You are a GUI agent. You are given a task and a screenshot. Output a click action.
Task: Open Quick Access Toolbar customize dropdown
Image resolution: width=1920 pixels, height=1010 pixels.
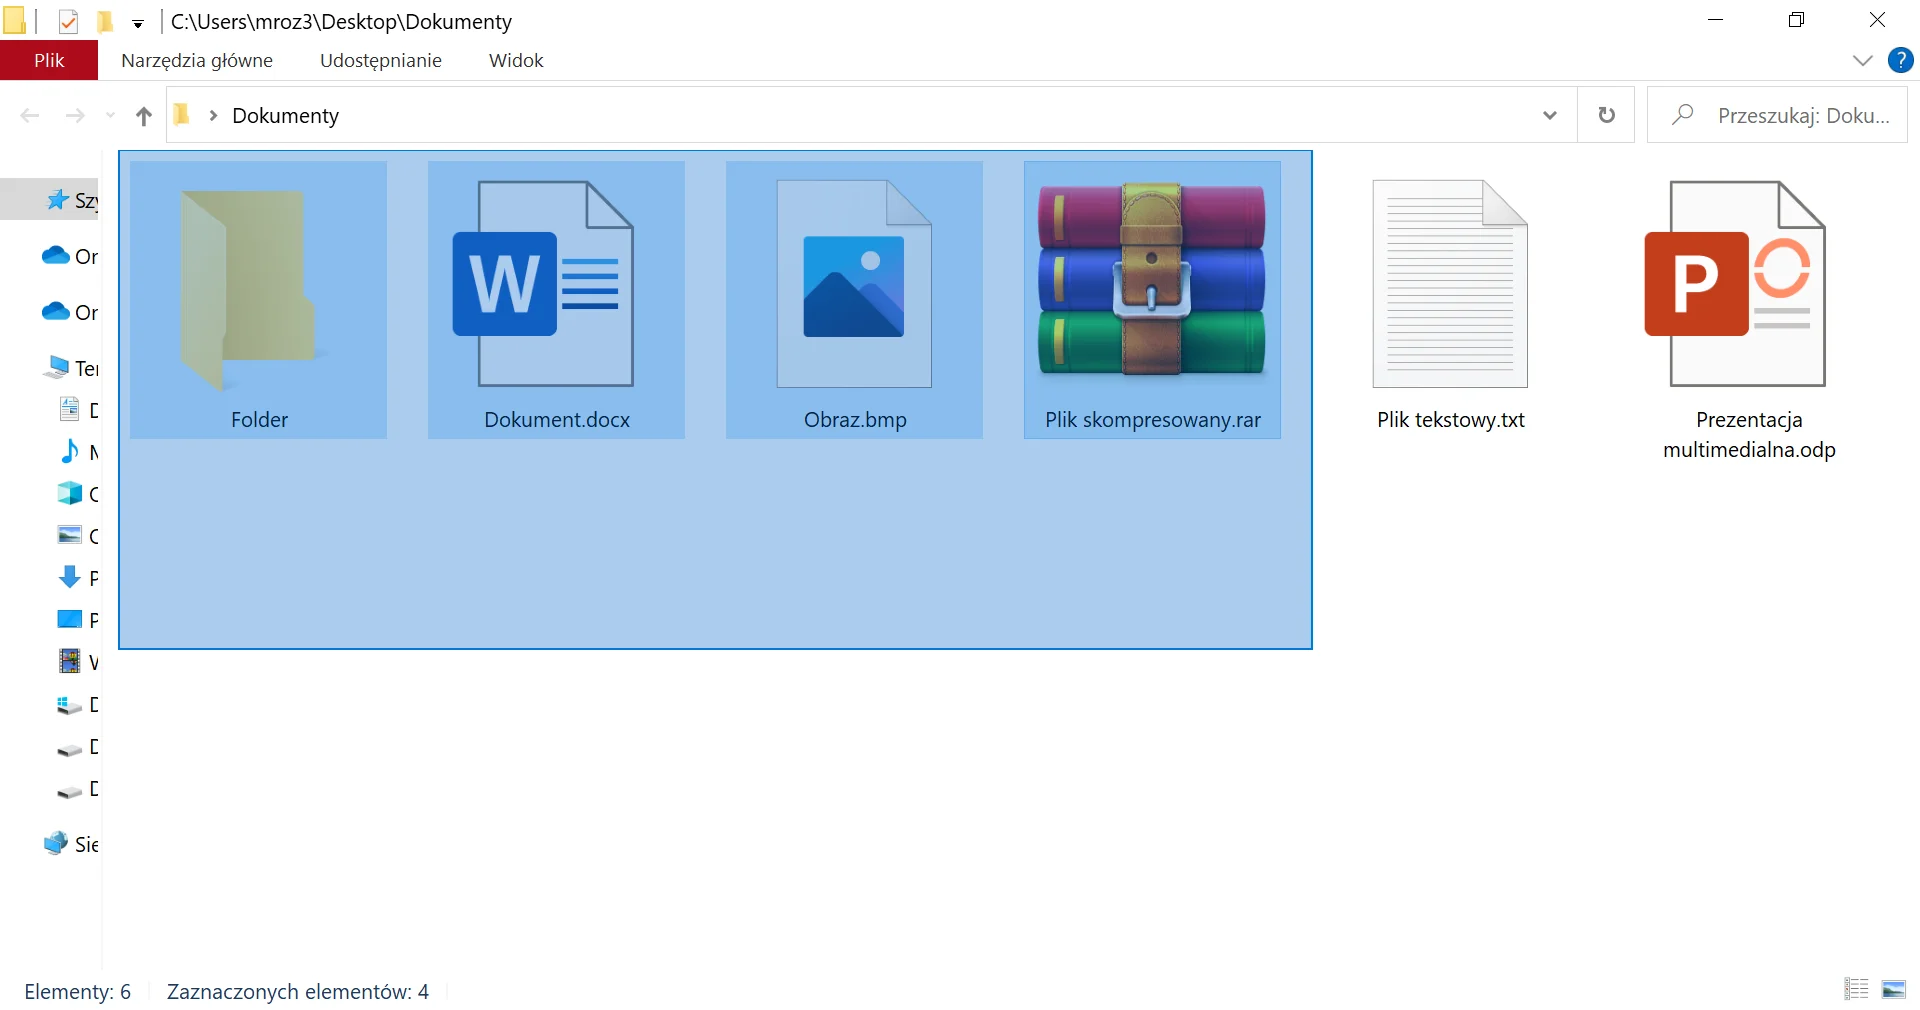[138, 23]
